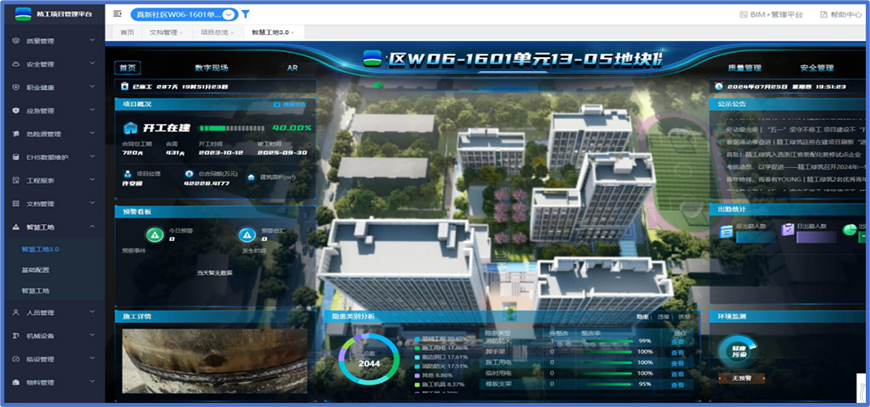Click the blue filter funnel icon

tap(246, 14)
